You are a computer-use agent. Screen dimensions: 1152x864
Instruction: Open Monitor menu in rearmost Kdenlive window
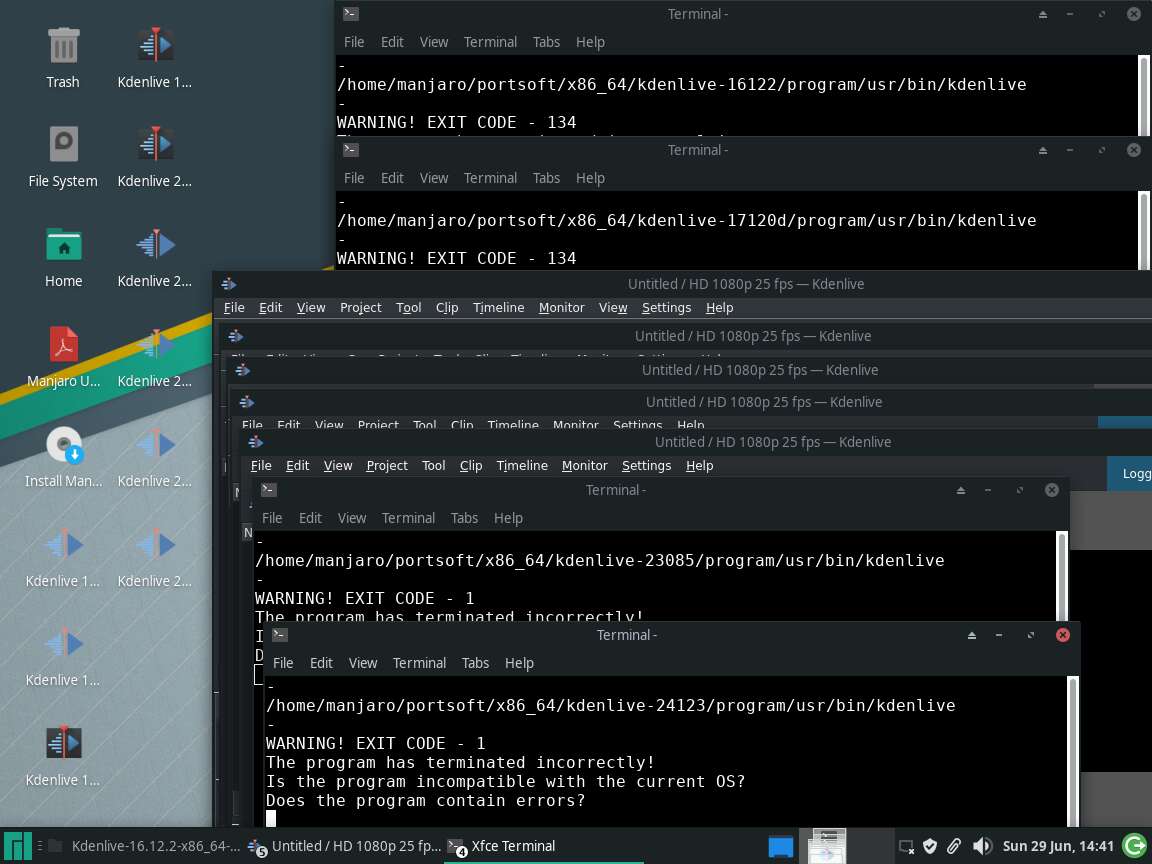point(561,307)
